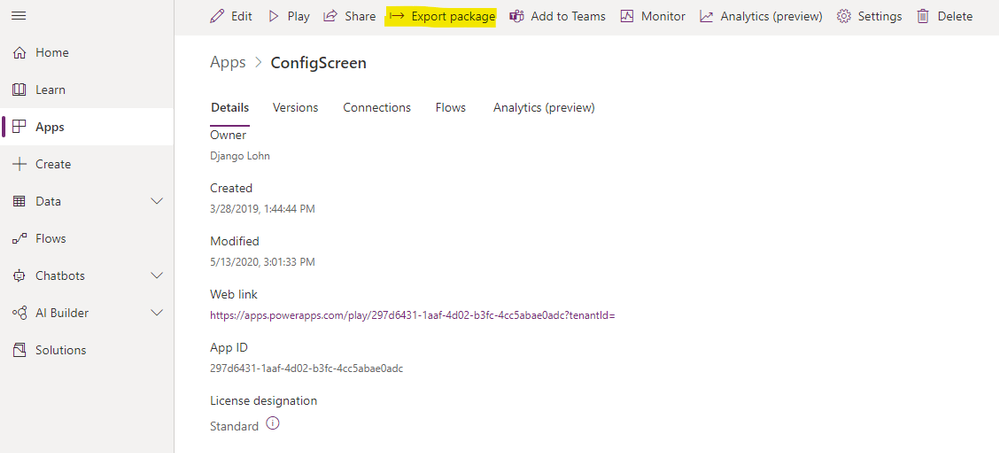
Task: Click the Solutions icon in sidebar
Action: point(19,350)
